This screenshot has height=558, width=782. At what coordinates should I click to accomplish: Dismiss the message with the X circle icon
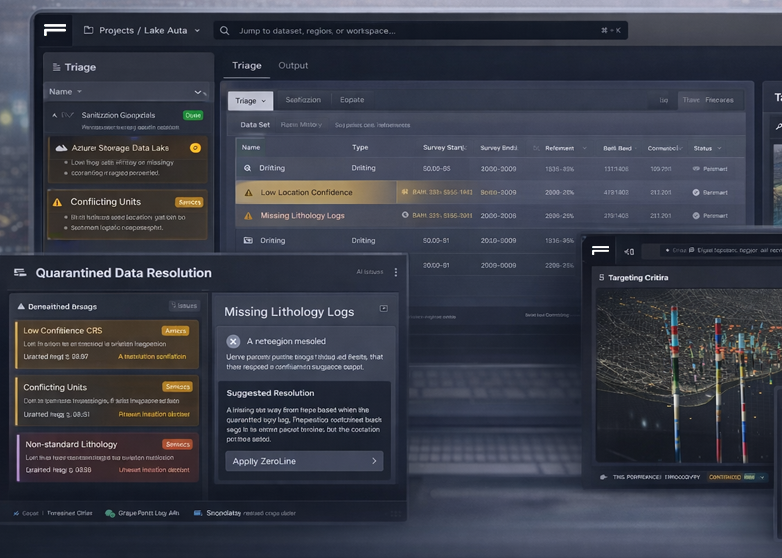(233, 341)
